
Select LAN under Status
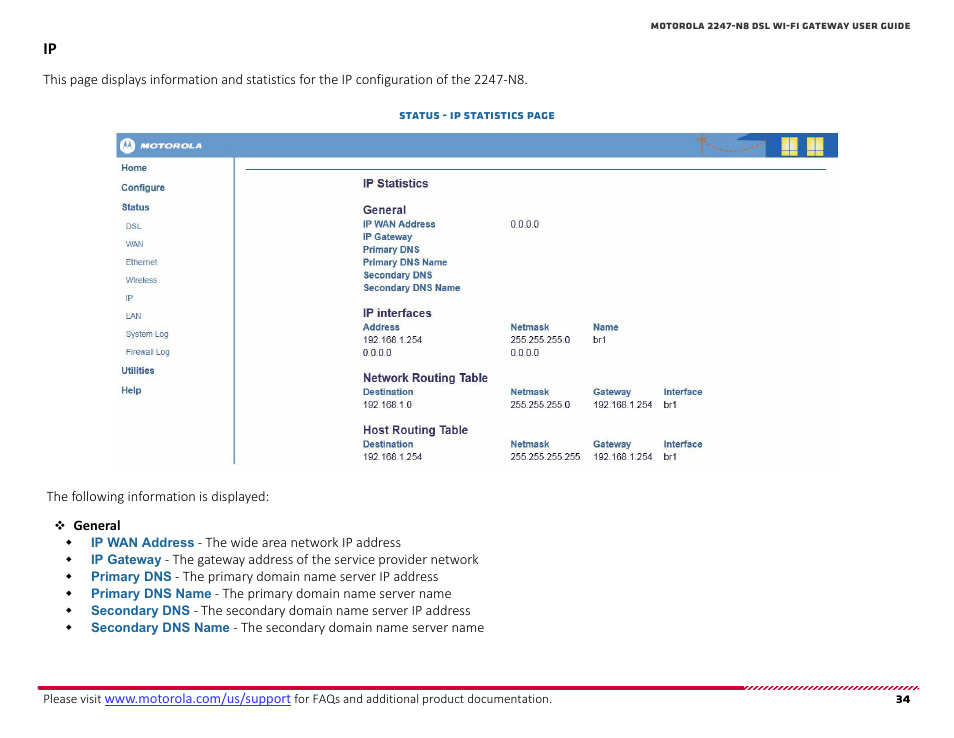[x=133, y=316]
